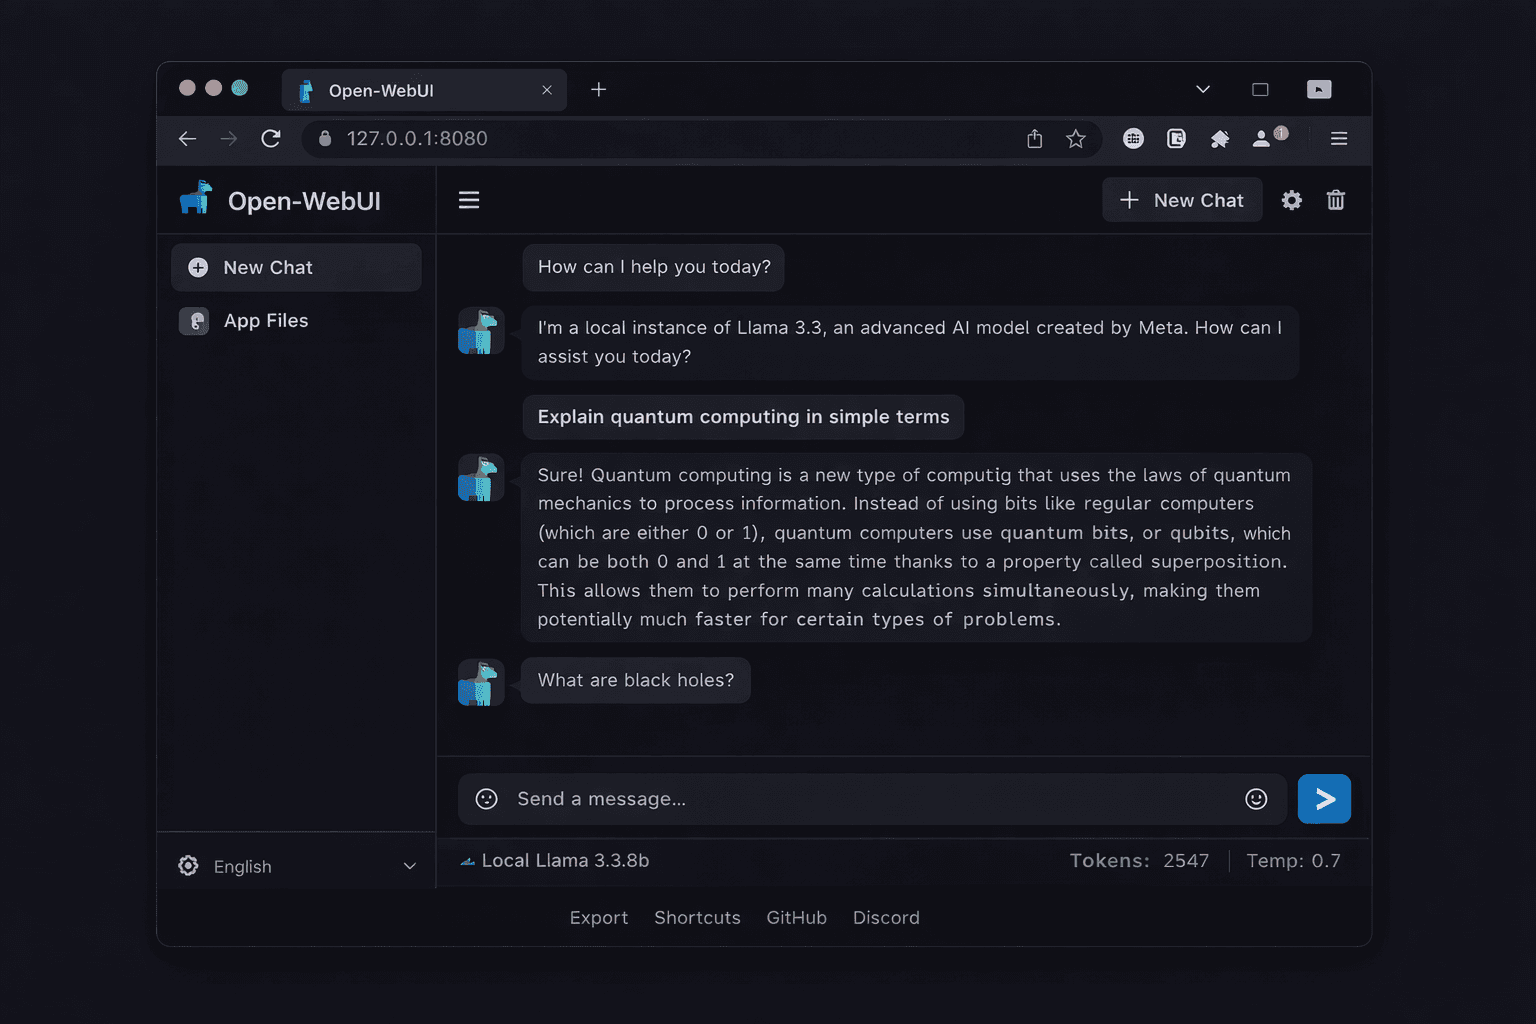Open the browser menu with three lines
This screenshot has width=1536, height=1024.
click(x=1339, y=139)
